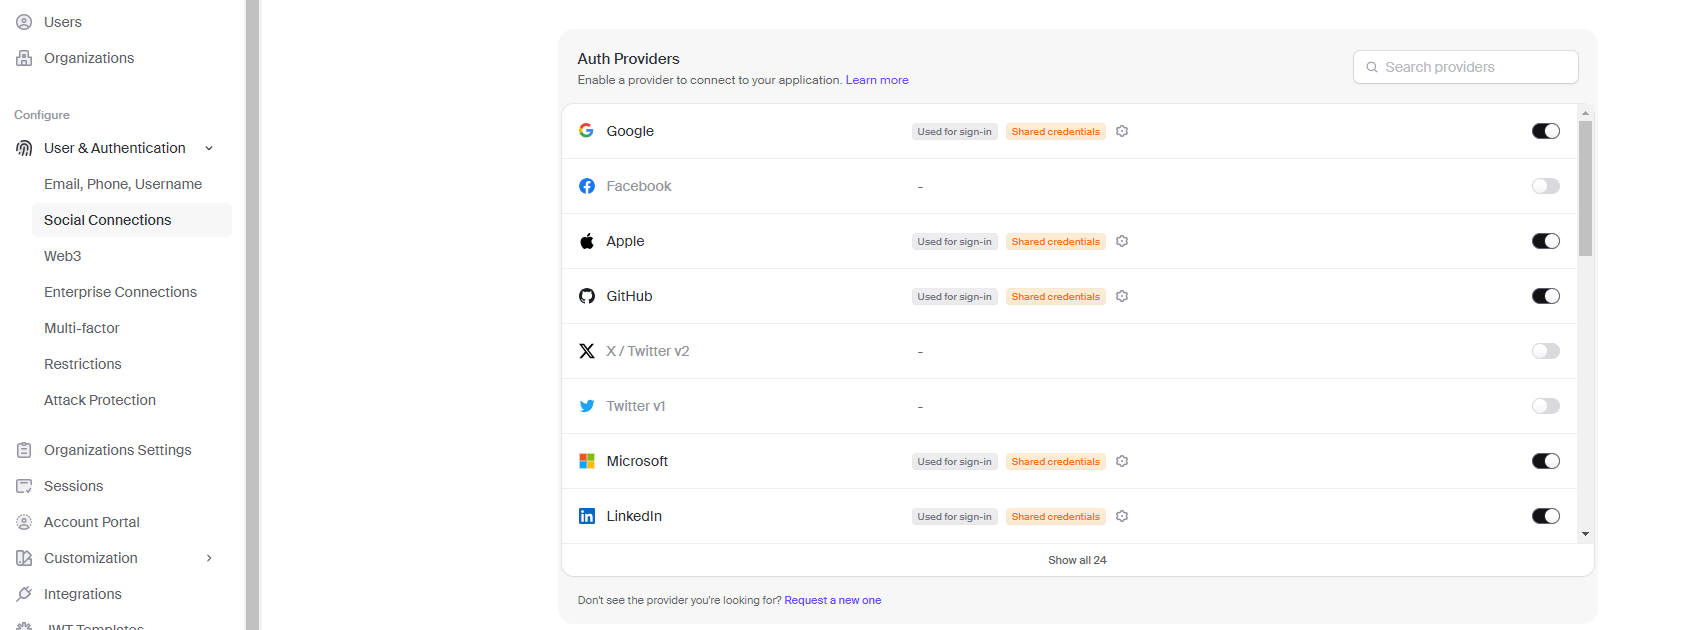Follow the Learn more link
Image resolution: width=1693 pixels, height=630 pixels.
[x=877, y=80]
